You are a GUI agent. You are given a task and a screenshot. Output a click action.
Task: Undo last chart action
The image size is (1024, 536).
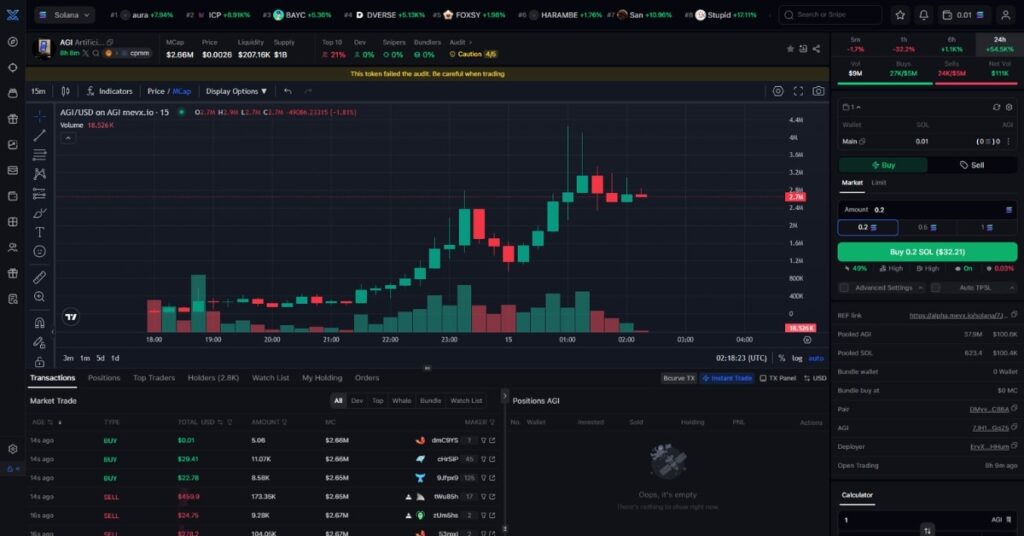(x=288, y=91)
